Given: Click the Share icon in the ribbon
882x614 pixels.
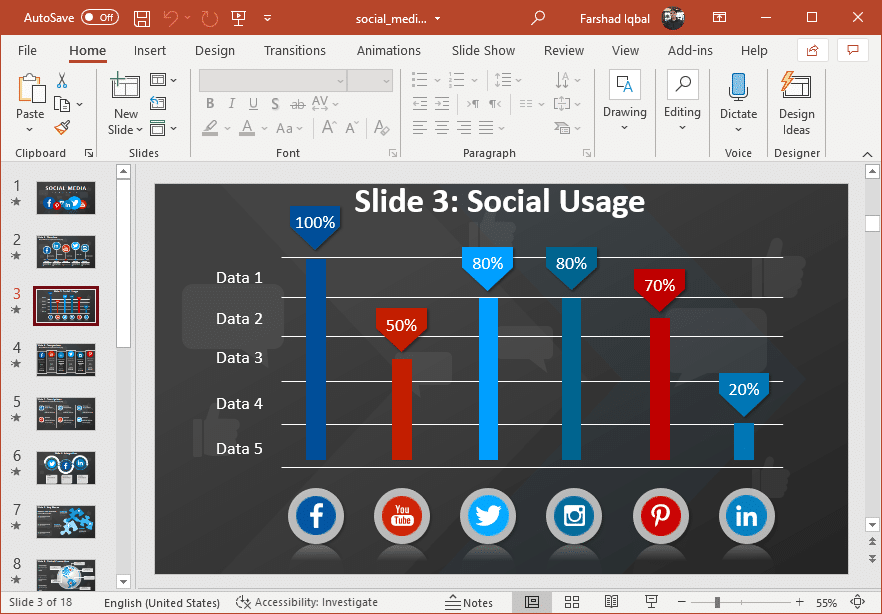Looking at the screenshot, I should 812,50.
